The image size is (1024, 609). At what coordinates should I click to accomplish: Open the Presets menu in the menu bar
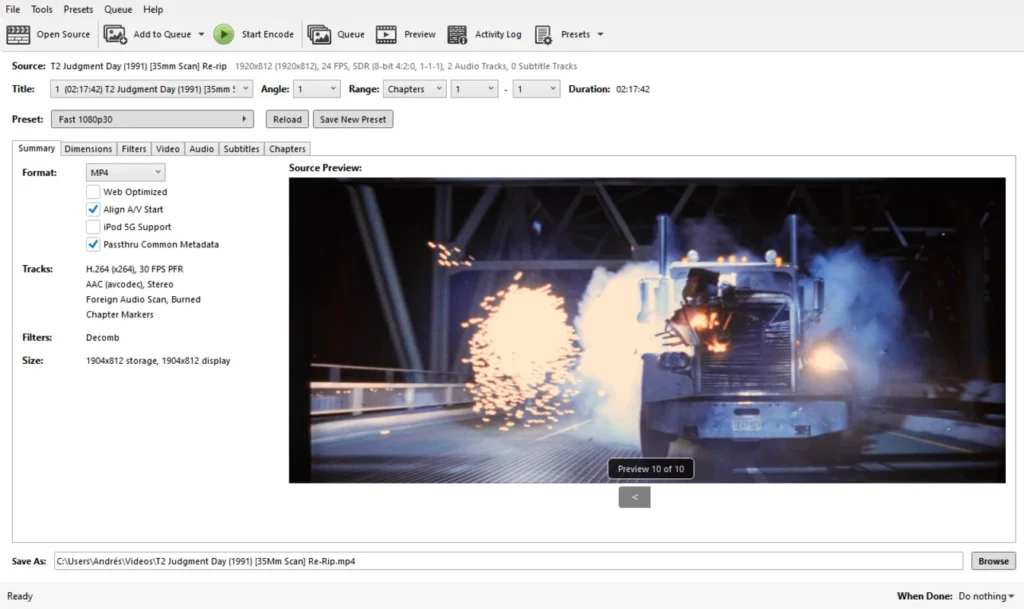pyautogui.click(x=78, y=9)
